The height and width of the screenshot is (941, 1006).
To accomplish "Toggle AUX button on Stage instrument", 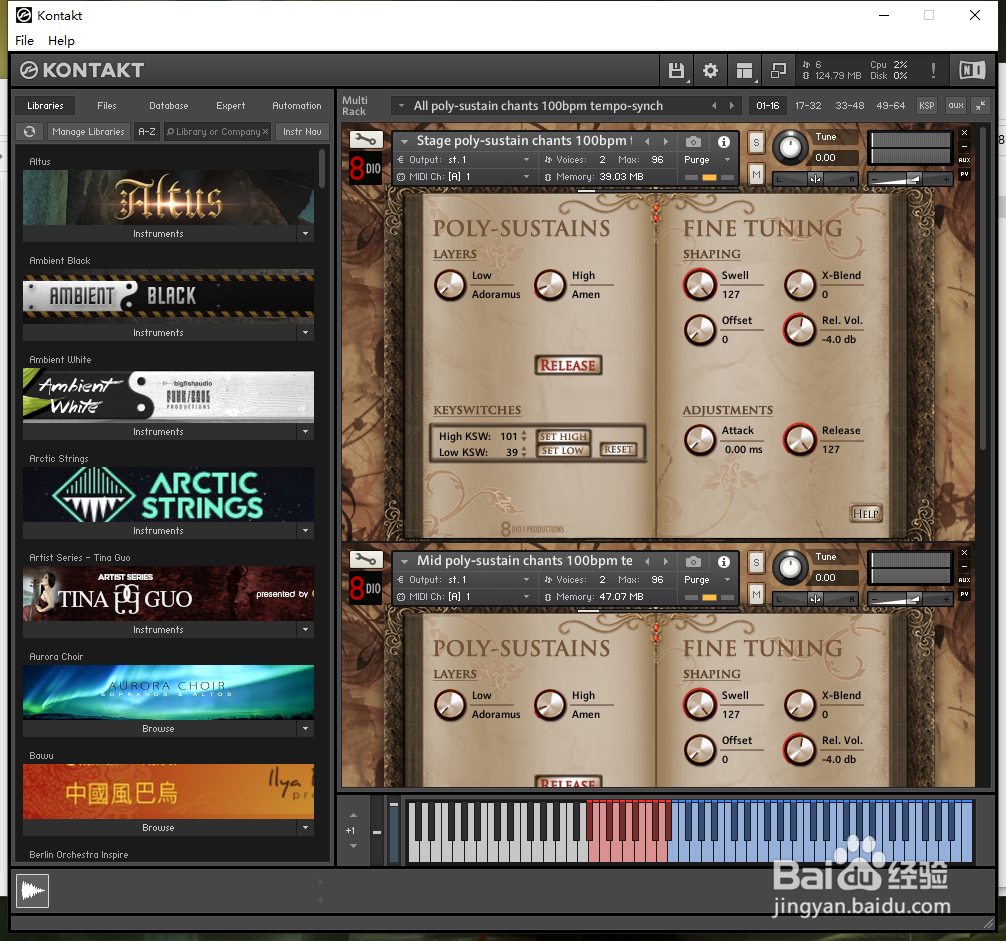I will [x=964, y=160].
